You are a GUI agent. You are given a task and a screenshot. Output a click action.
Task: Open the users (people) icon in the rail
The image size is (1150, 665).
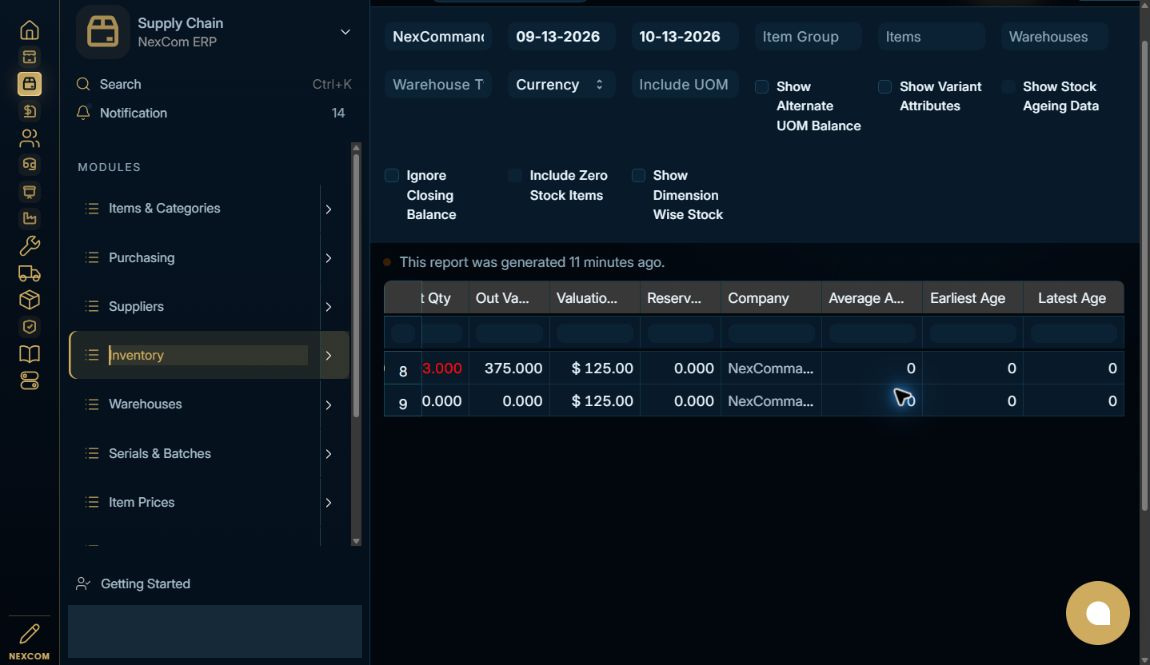click(29, 138)
